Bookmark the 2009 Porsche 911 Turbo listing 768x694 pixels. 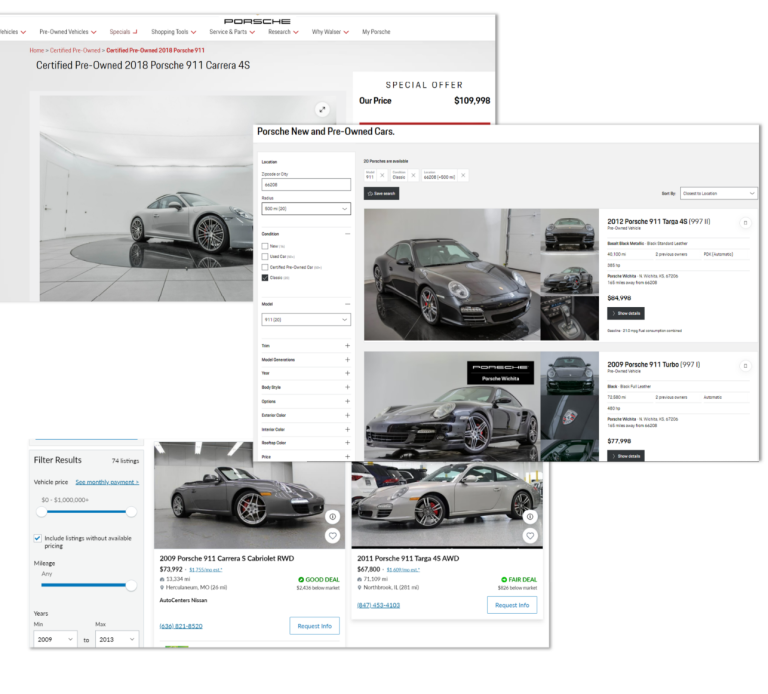(745, 366)
